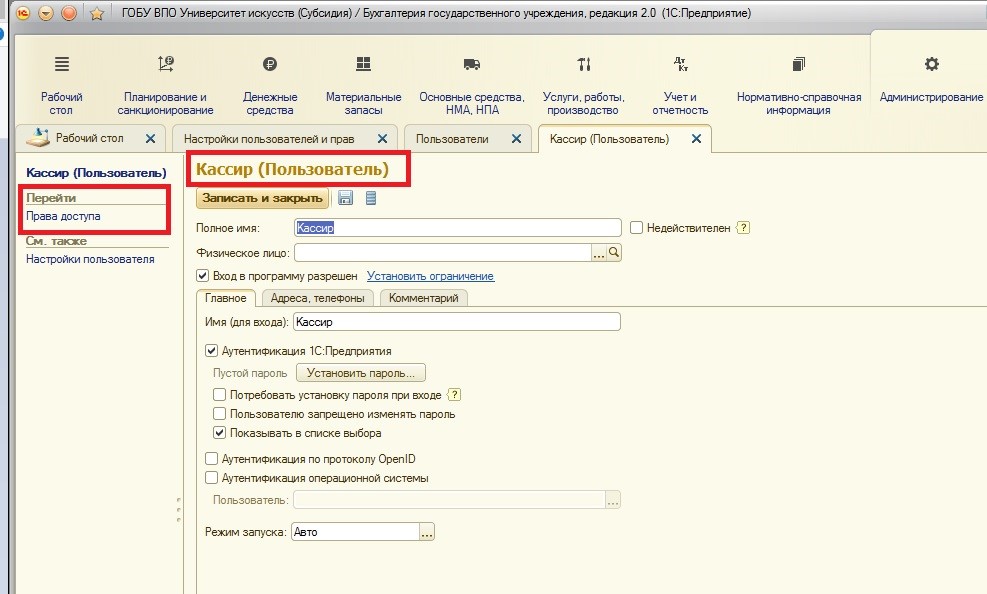Click the Кассир (Пользователь) sidebar heading
Viewport: 987px width, 594px height.
[96, 173]
